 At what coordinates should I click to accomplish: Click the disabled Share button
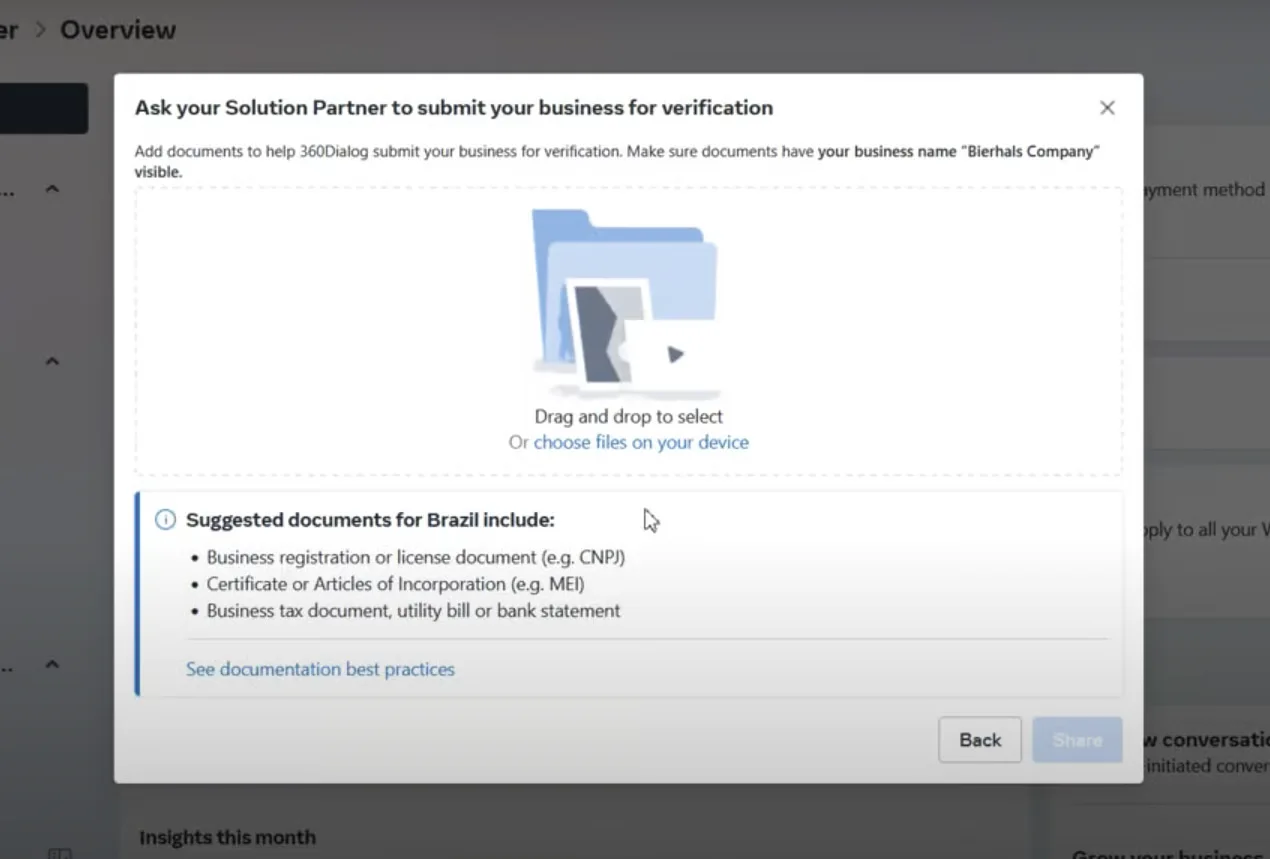point(1077,740)
